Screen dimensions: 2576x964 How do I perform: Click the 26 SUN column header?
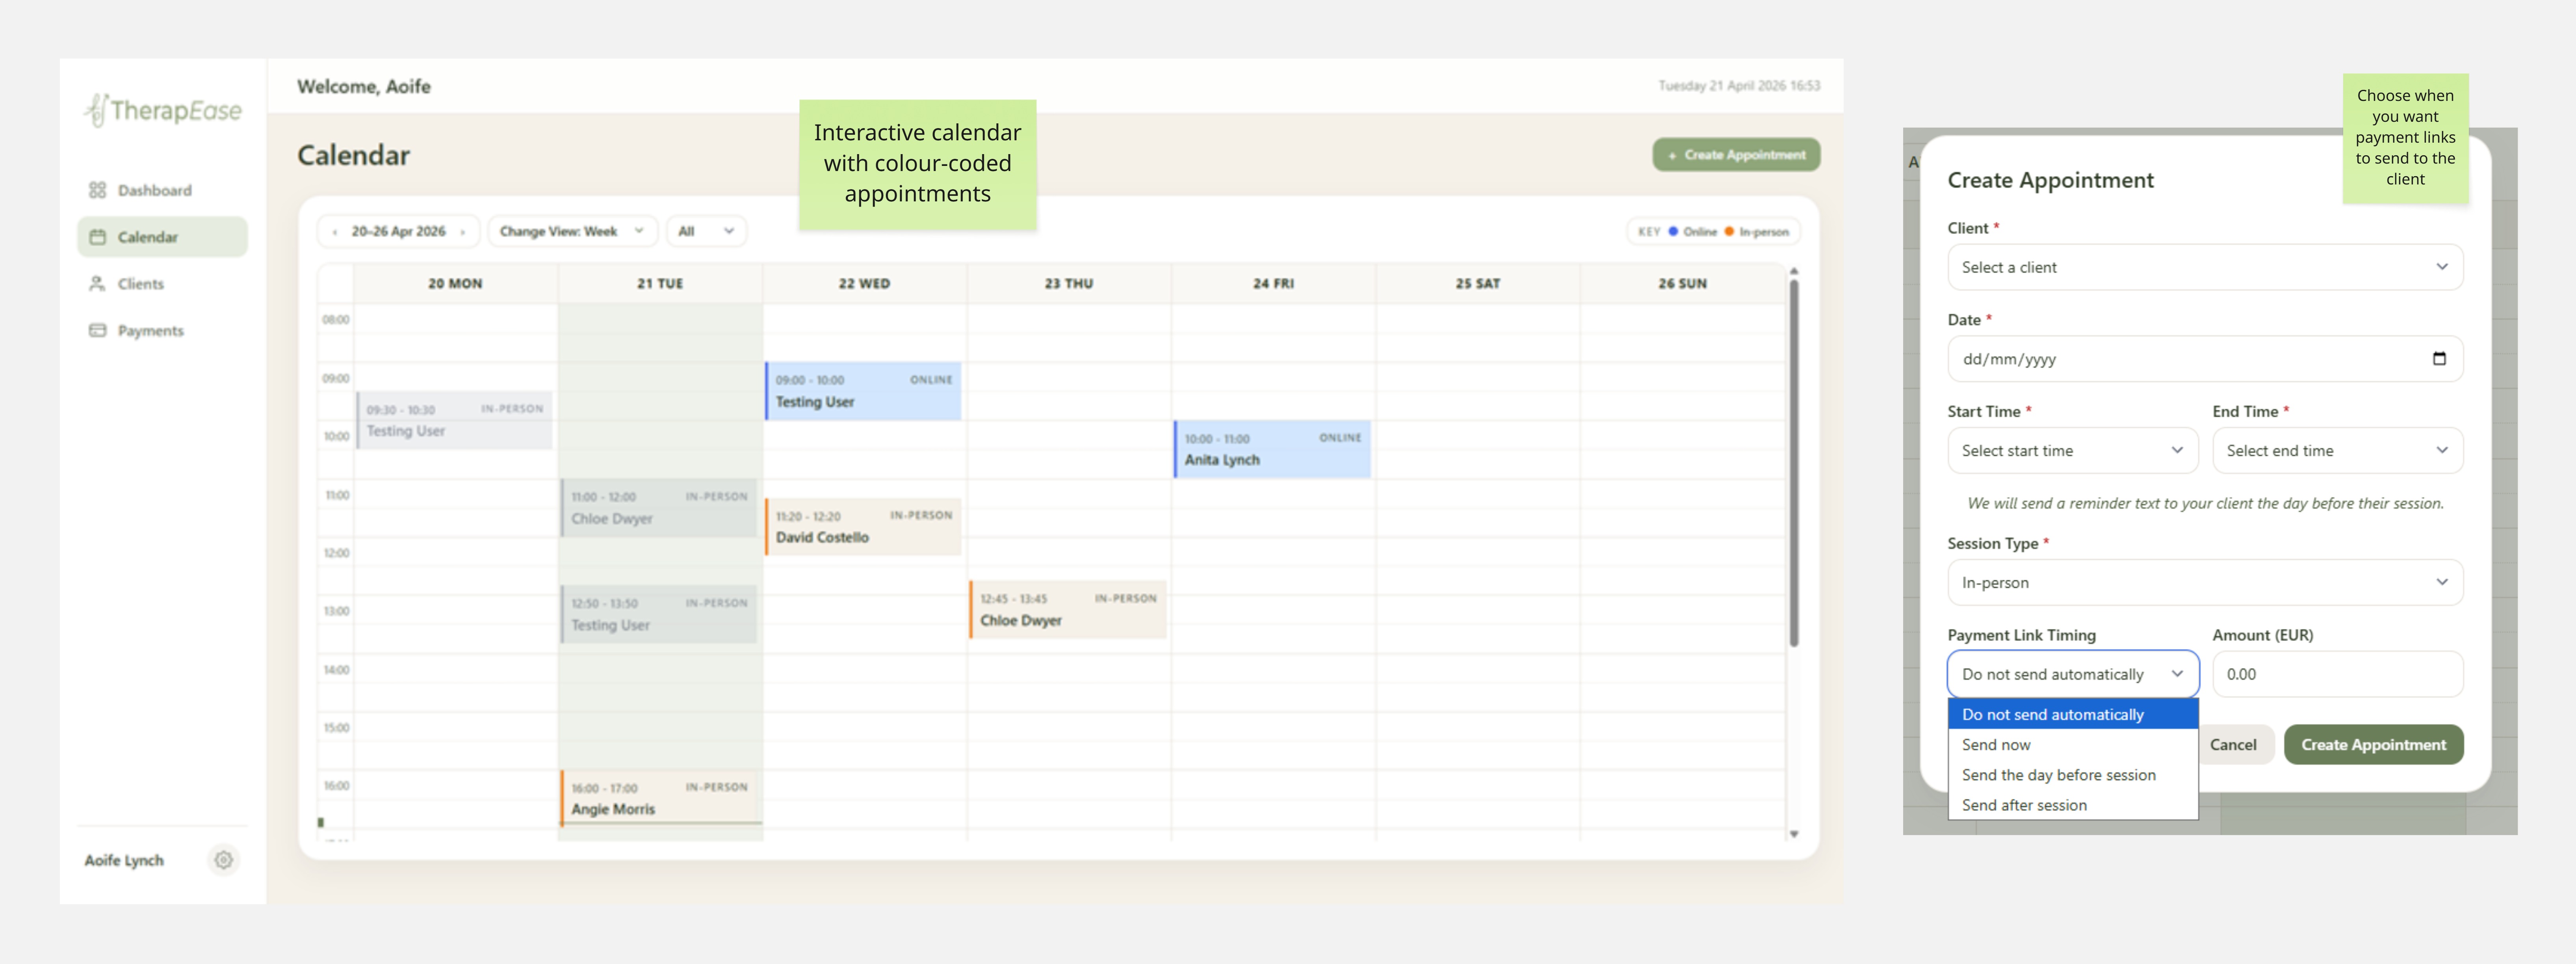(x=1682, y=284)
